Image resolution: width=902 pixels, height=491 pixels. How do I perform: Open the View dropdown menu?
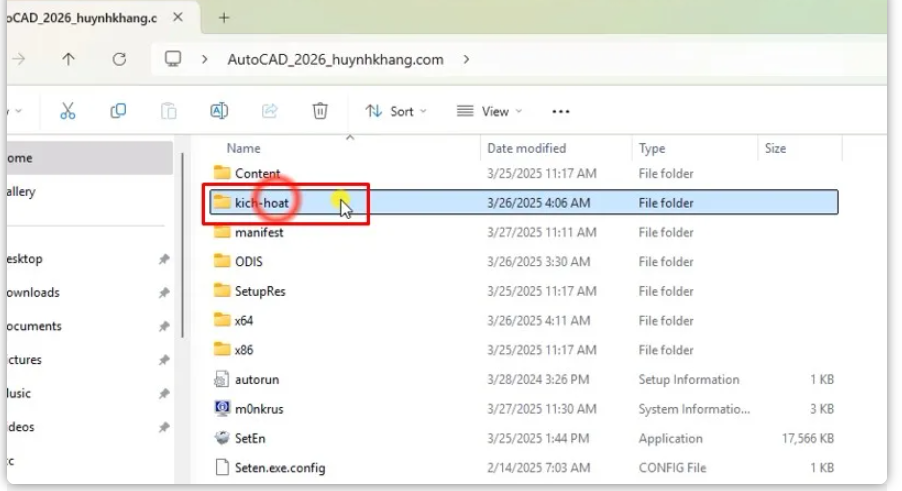click(x=487, y=111)
